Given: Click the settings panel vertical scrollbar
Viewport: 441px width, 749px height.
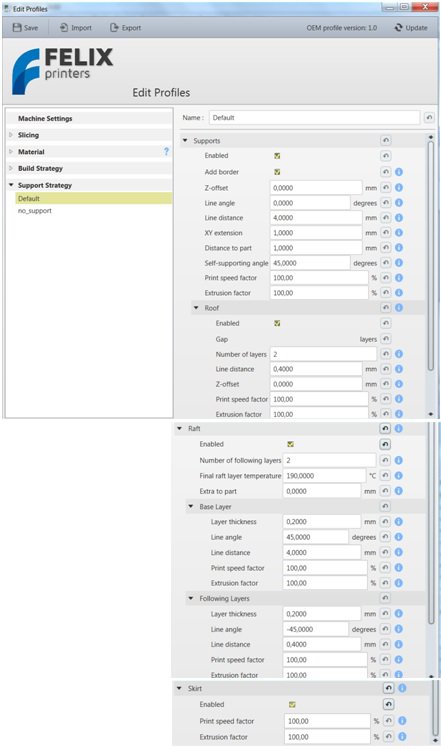Looking at the screenshot, I should (x=430, y=253).
